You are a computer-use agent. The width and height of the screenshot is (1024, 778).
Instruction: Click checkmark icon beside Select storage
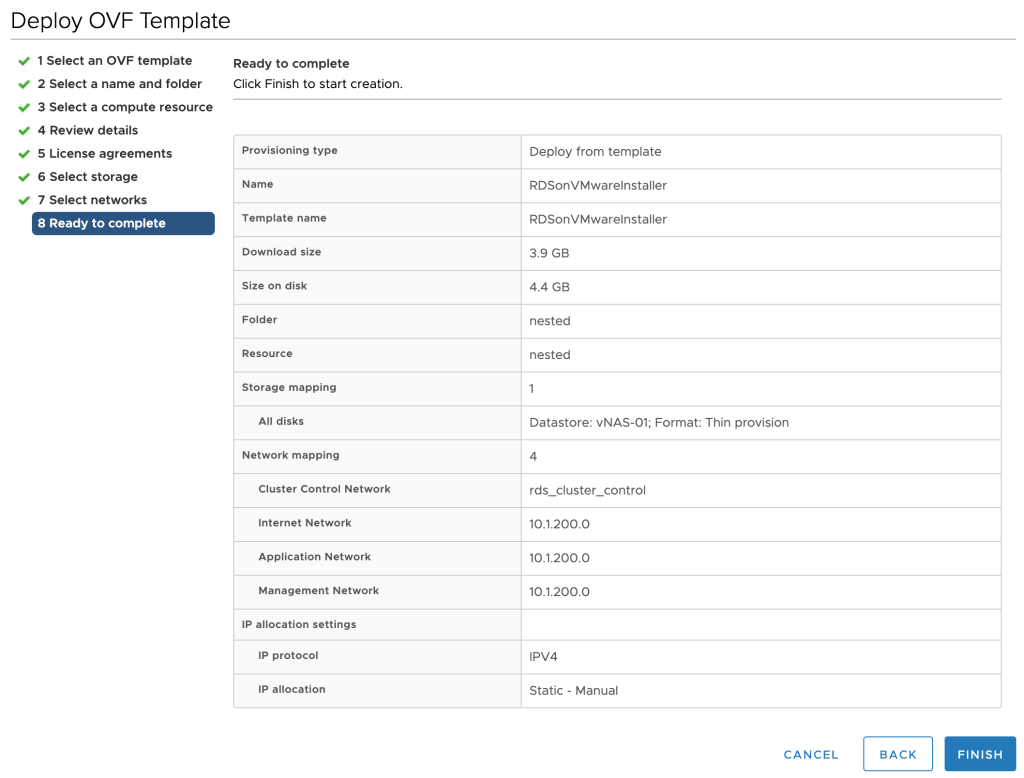[24, 177]
